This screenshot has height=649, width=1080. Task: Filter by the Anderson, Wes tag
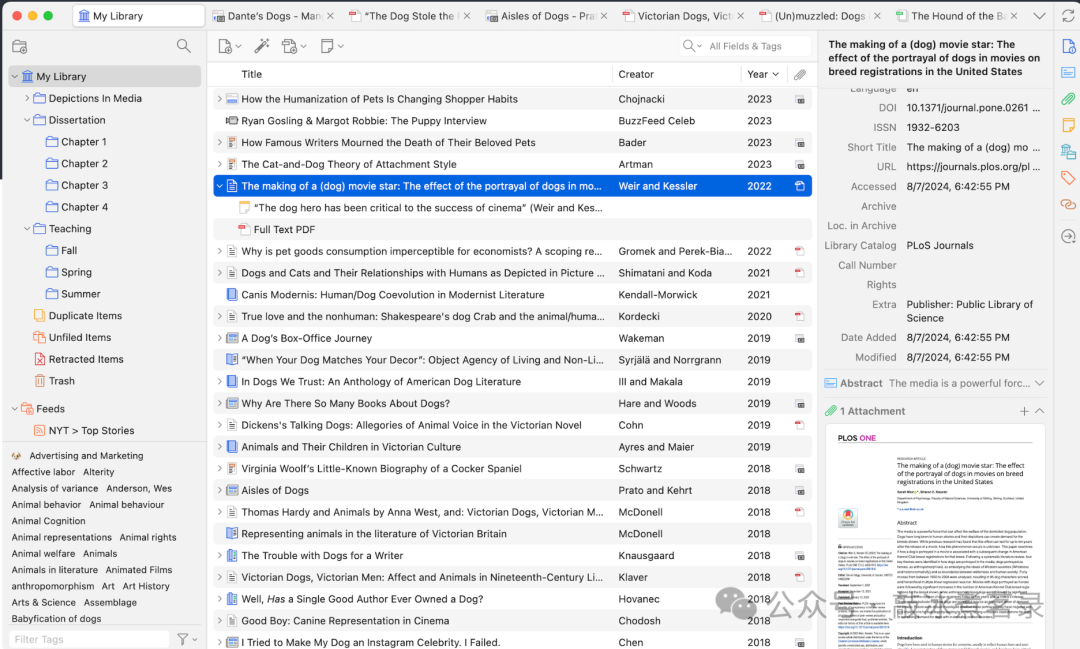(139, 488)
